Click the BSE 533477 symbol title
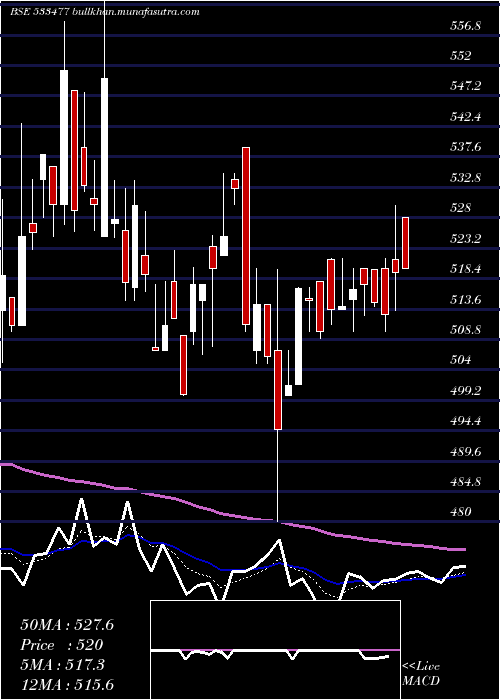Image resolution: width=500 pixels, height=700 pixels. tap(39, 12)
